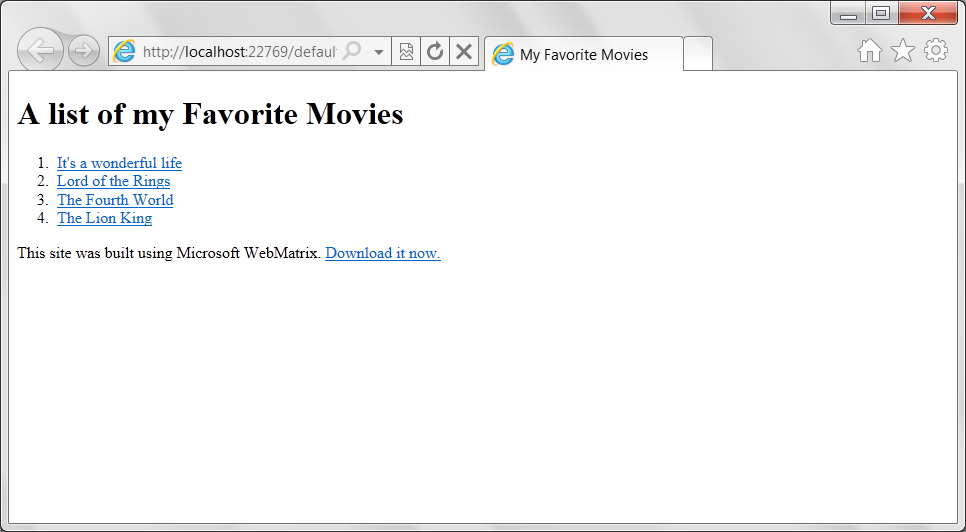Click the A list of my Favorite Movies heading
966x532 pixels.
[211, 114]
